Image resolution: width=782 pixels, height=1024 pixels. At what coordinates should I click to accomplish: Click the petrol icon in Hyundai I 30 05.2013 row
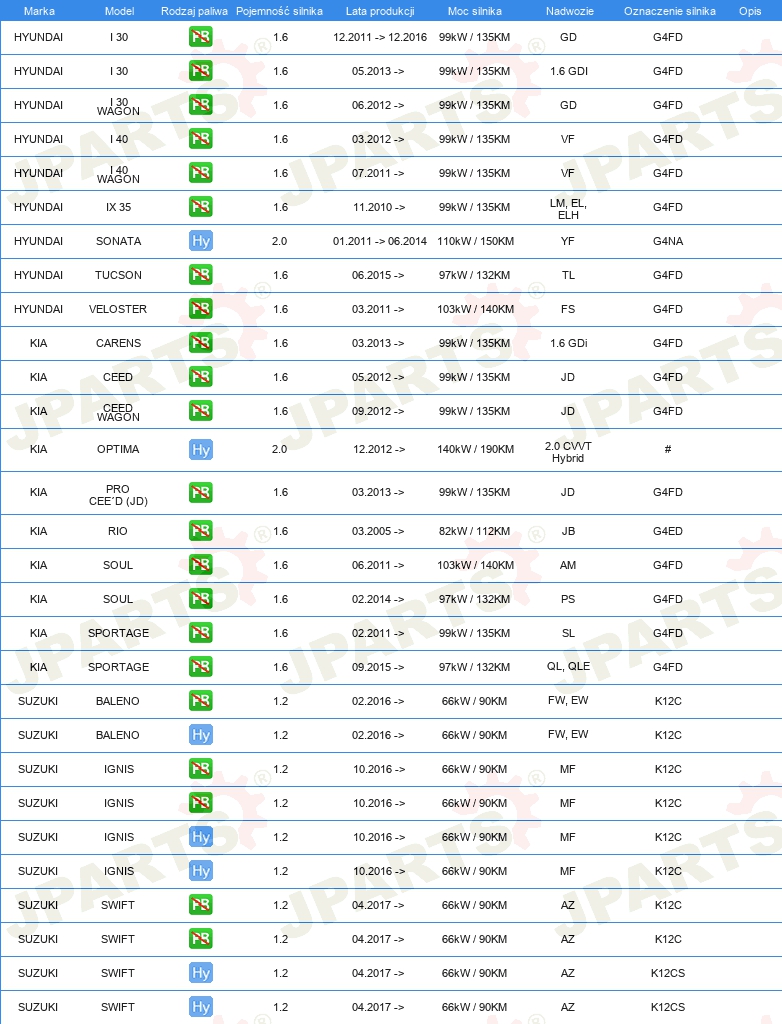[201, 71]
